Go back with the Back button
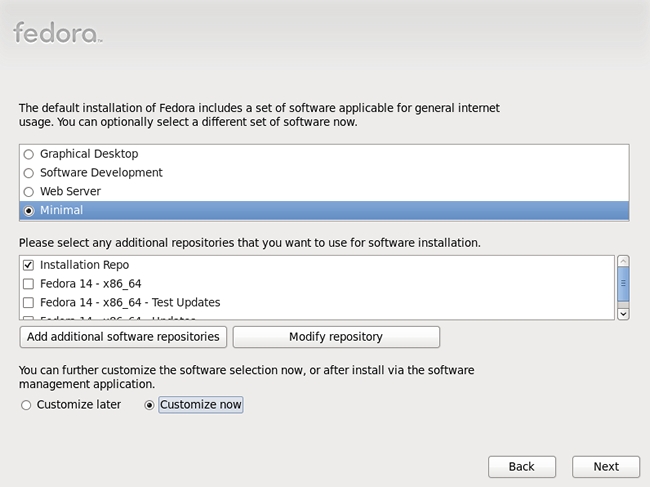Image resolution: width=650 pixels, height=487 pixels. 522,467
